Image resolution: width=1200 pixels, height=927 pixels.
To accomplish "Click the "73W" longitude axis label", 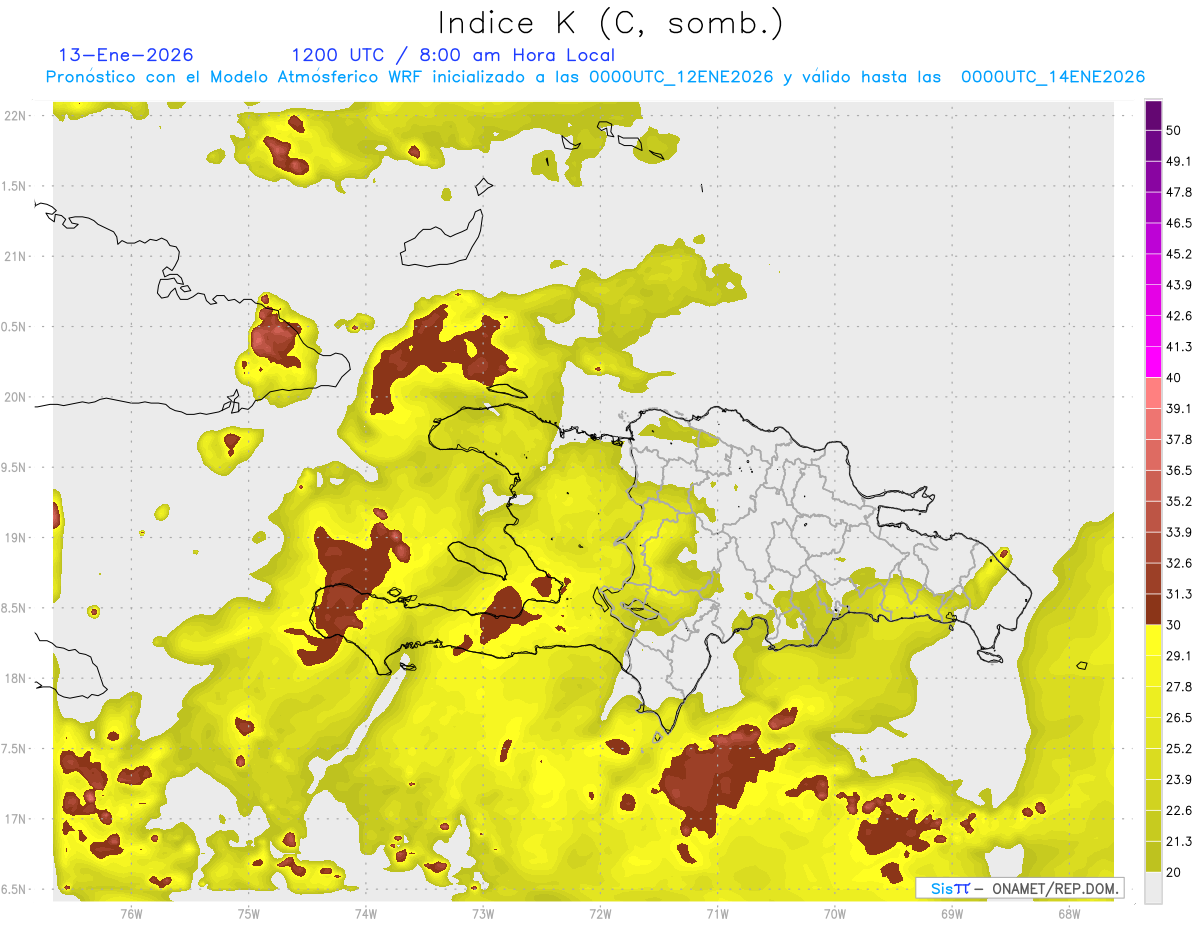I will (x=483, y=914).
